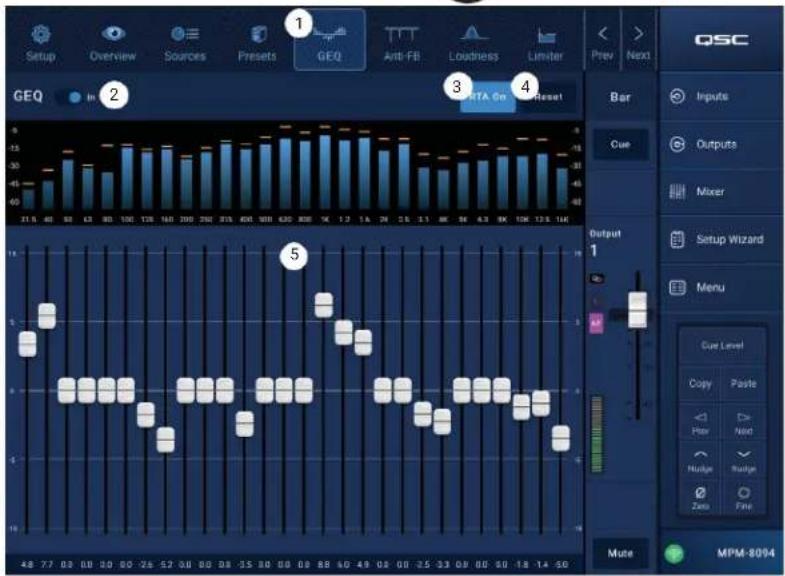Select the 10K fader showing -1.8

point(521,407)
